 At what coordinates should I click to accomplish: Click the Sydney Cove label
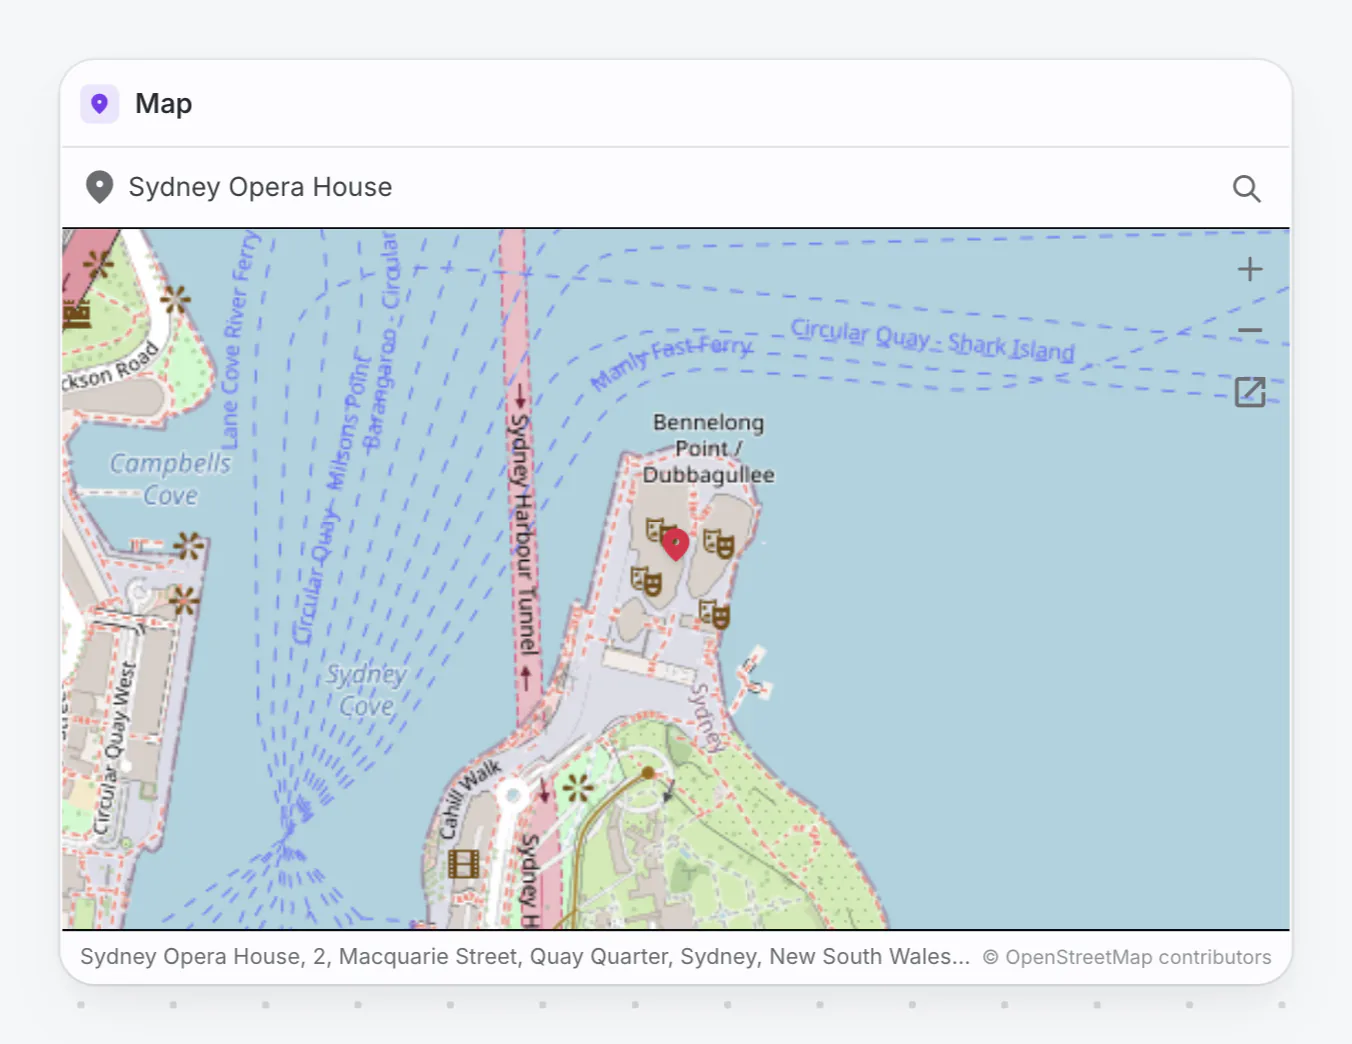click(366, 691)
